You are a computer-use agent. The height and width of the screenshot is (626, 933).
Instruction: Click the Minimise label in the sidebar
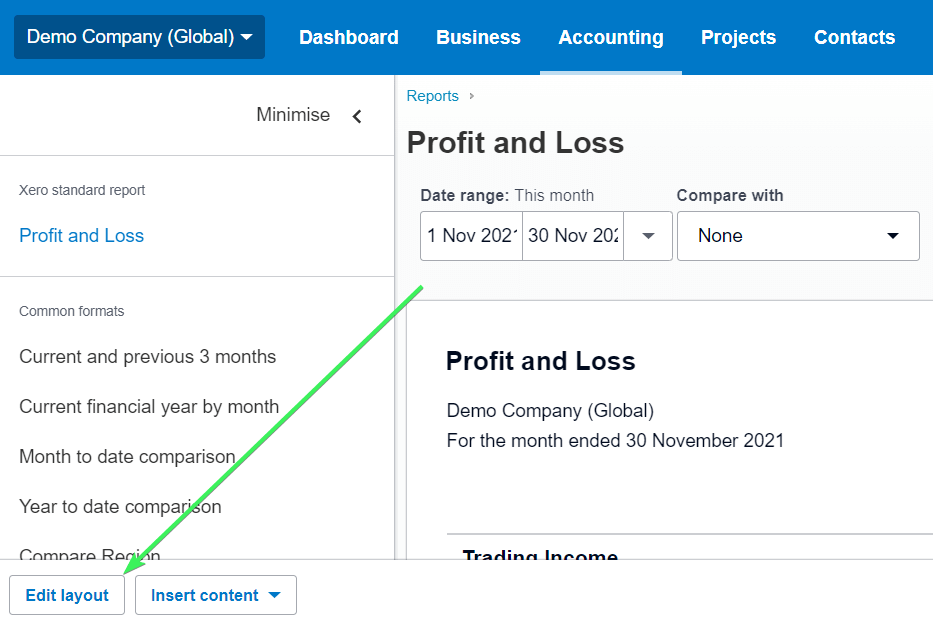click(x=293, y=114)
